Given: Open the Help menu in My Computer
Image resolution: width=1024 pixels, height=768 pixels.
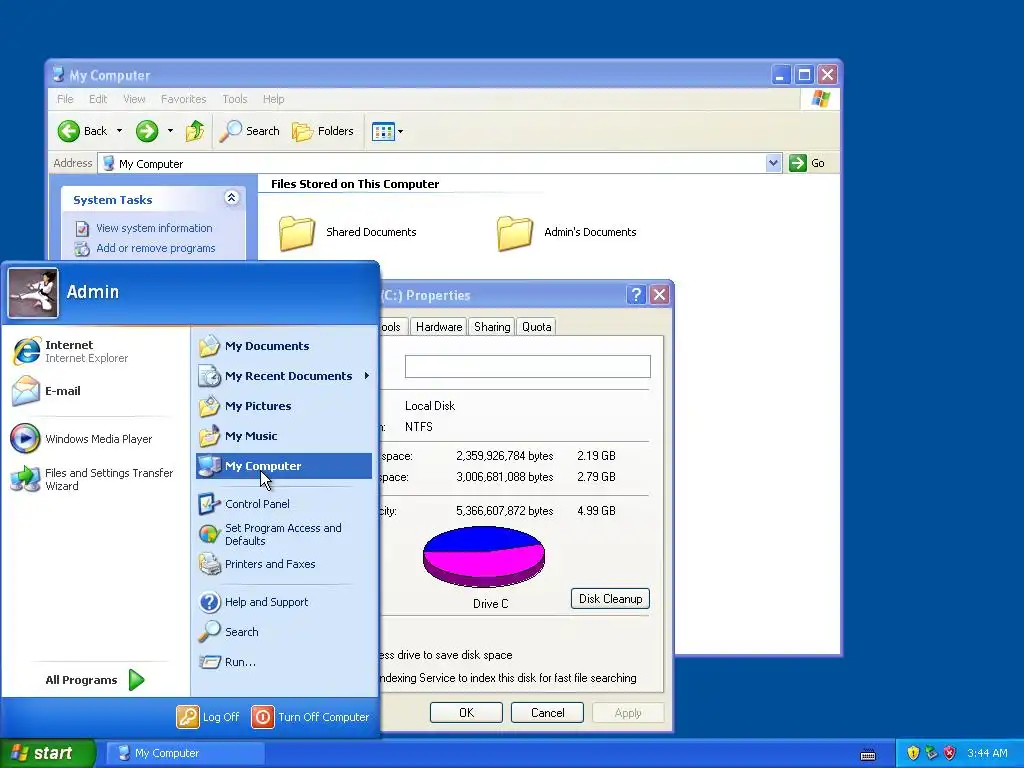Looking at the screenshot, I should [x=274, y=99].
